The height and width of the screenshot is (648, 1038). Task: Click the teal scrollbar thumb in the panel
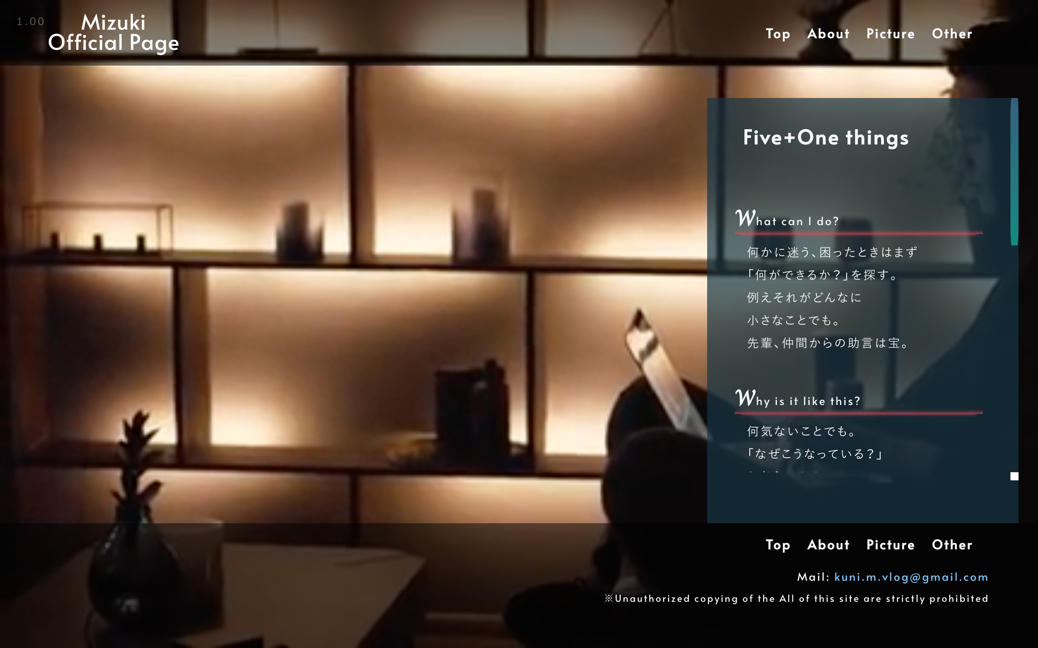click(x=1014, y=172)
